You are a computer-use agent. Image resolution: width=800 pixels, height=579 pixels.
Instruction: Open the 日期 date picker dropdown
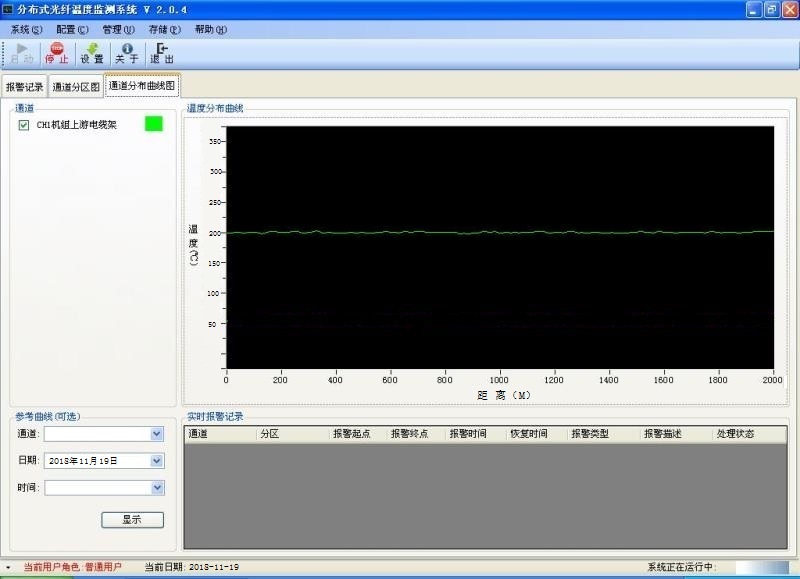(x=156, y=461)
